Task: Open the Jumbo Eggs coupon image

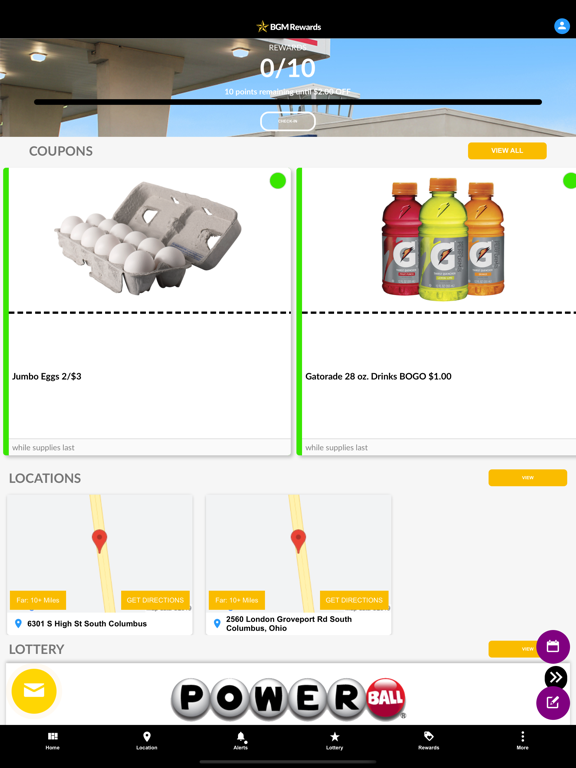Action: coord(147,239)
